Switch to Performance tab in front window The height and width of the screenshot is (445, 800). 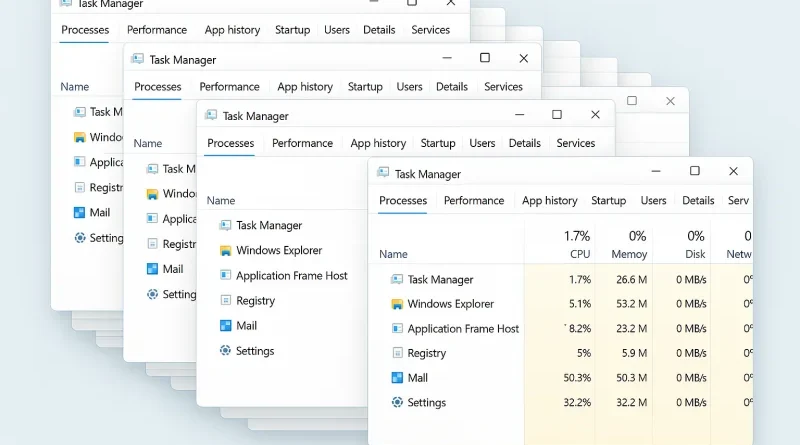click(x=474, y=201)
